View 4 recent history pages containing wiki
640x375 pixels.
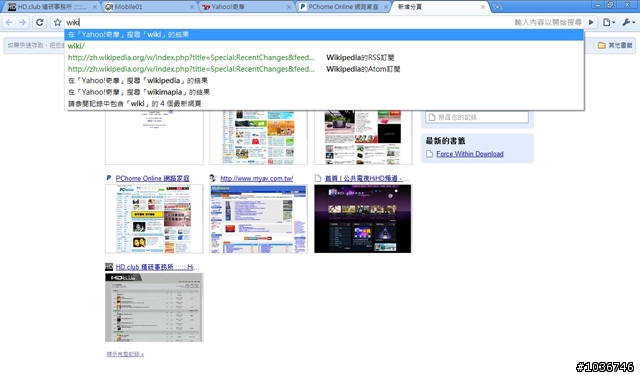coord(324,104)
